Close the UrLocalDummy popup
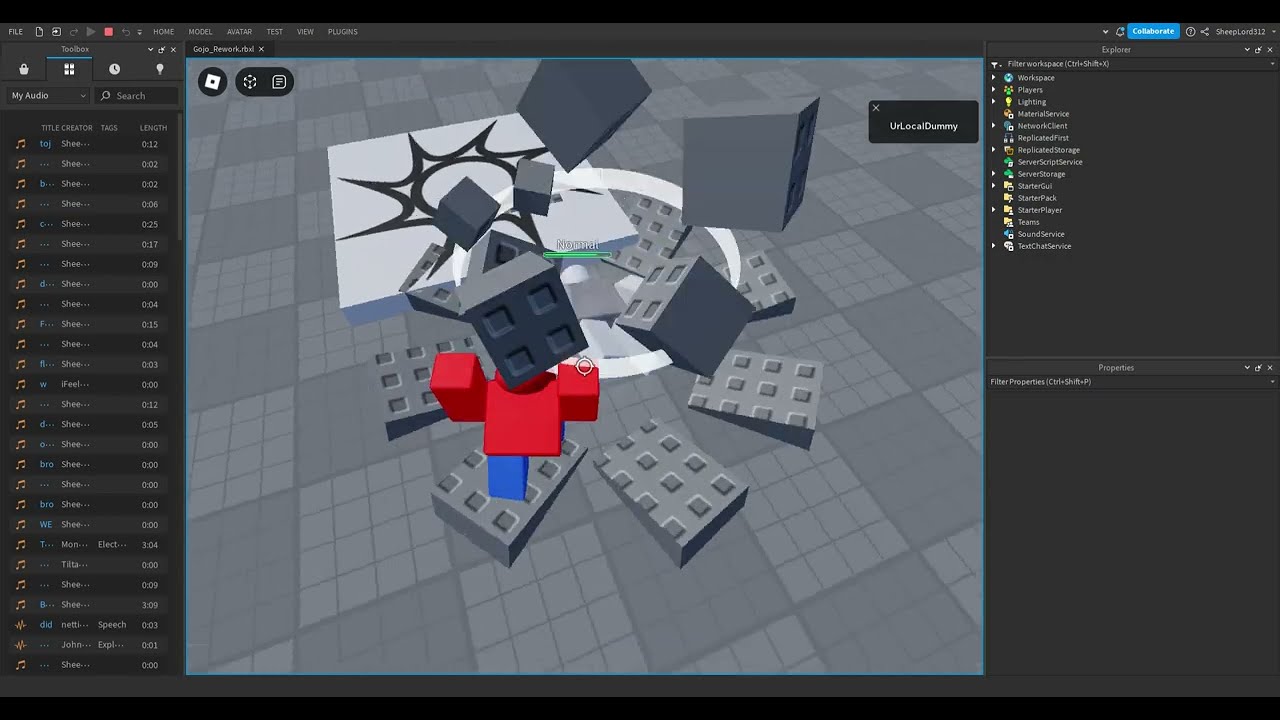This screenshot has width=1280, height=720. click(876, 108)
